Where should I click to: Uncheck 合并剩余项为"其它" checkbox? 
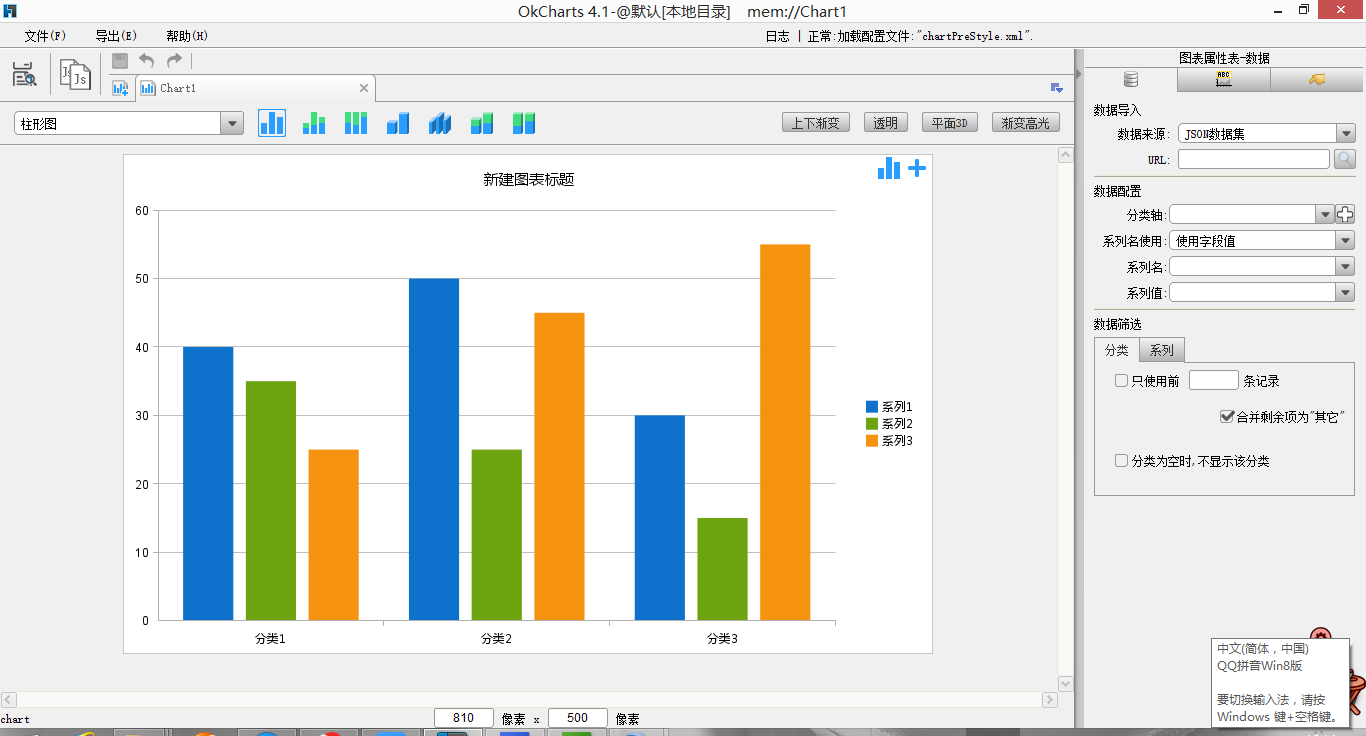point(1227,416)
